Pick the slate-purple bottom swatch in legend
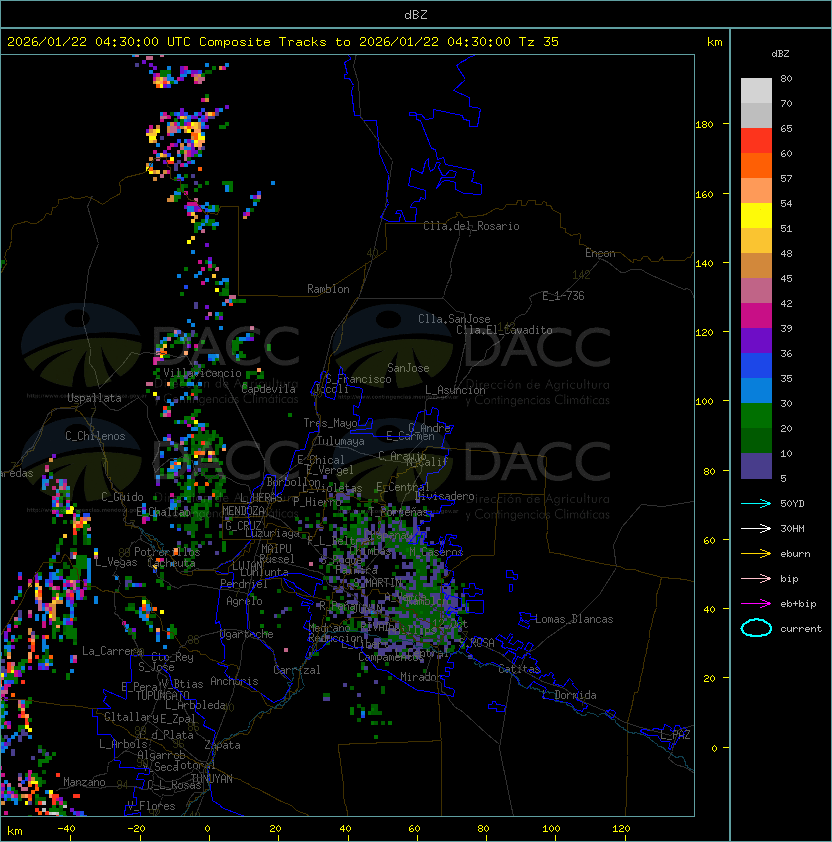This screenshot has width=832, height=842. [756, 466]
